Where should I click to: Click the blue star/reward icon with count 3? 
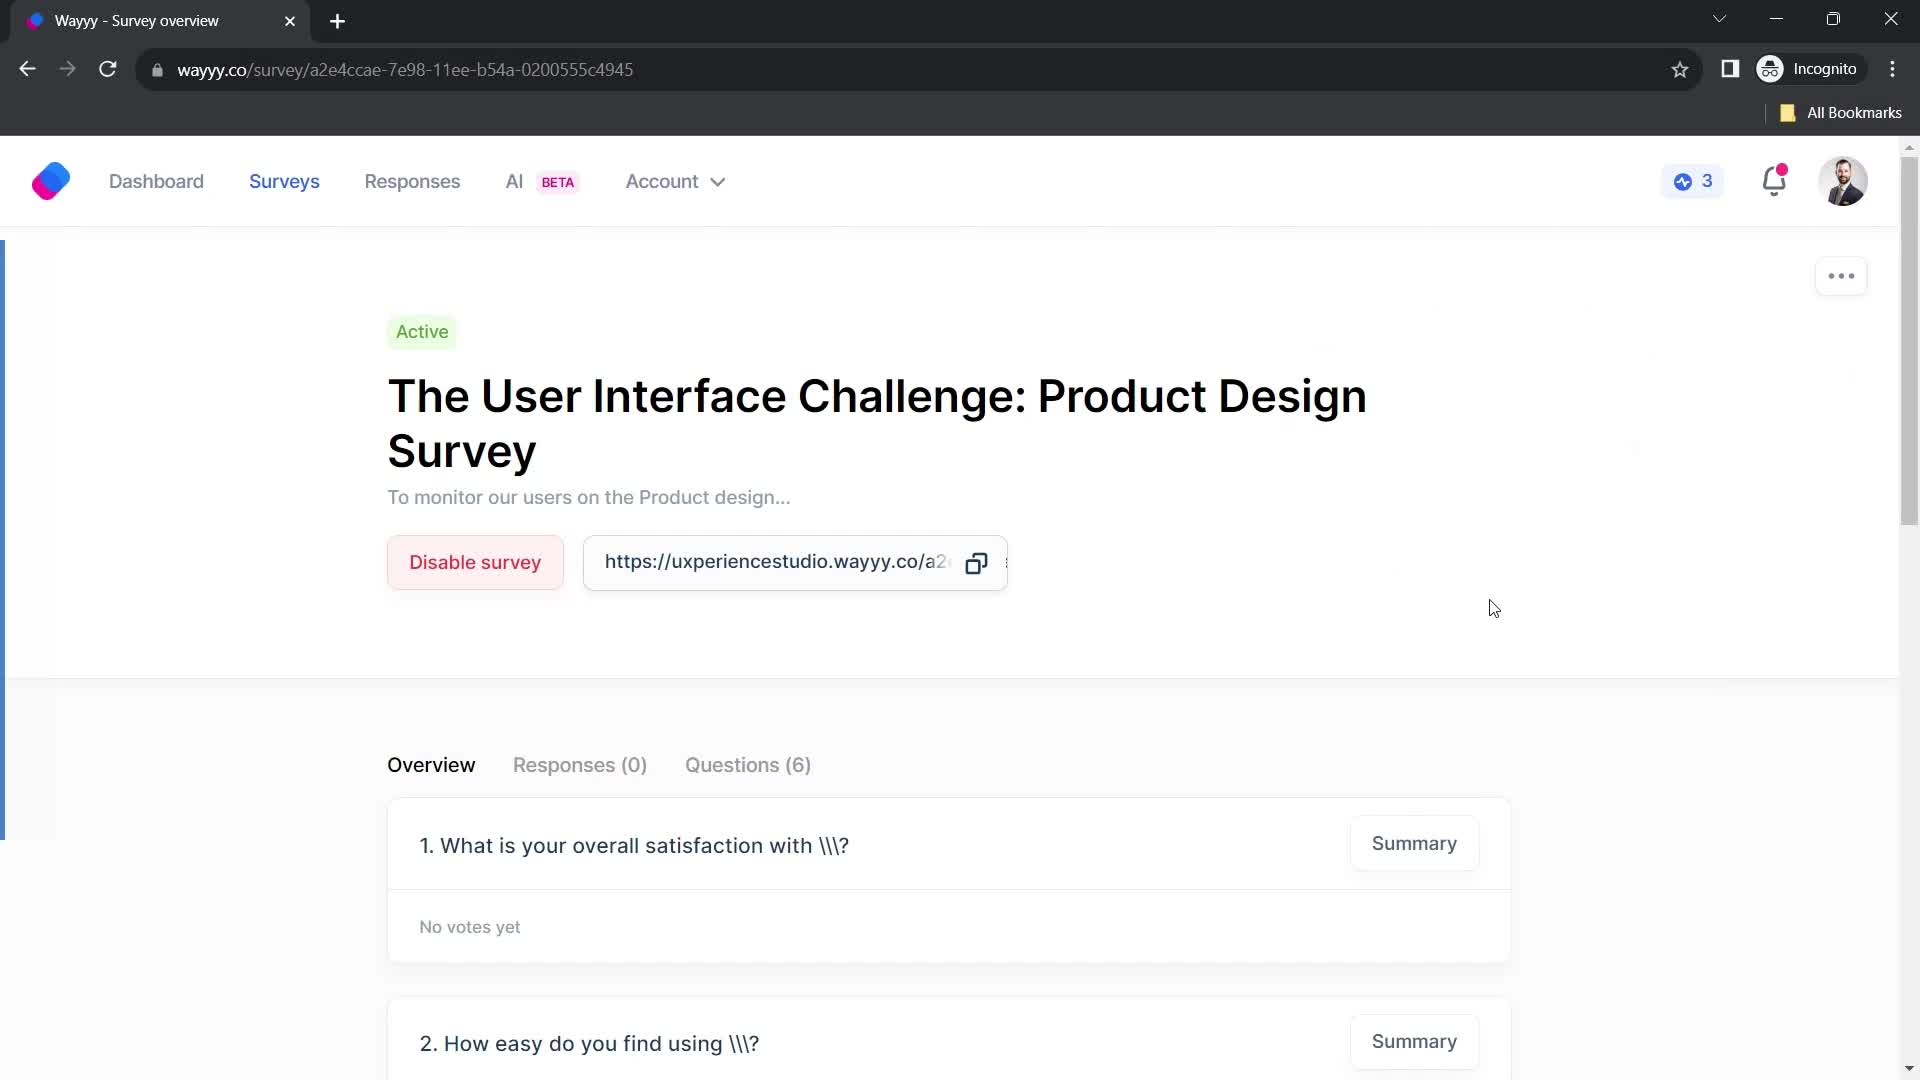point(1695,182)
